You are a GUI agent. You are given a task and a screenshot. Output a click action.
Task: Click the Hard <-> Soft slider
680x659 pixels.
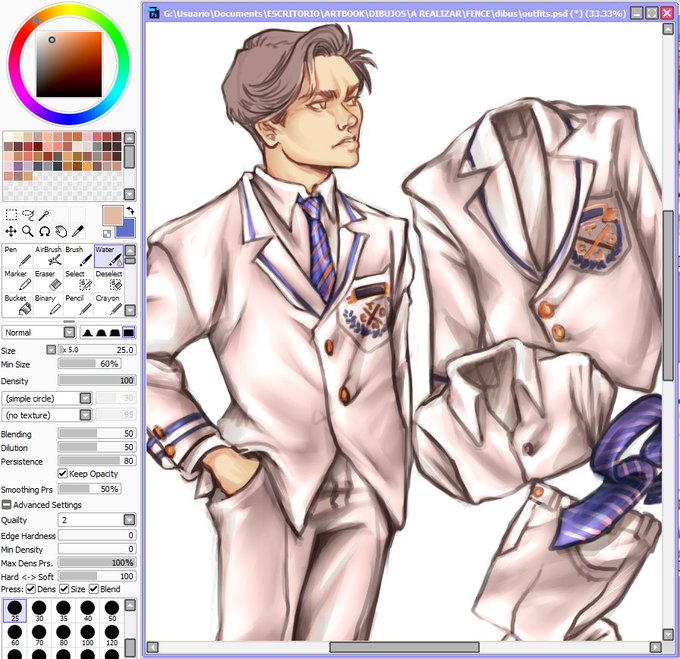[97, 576]
